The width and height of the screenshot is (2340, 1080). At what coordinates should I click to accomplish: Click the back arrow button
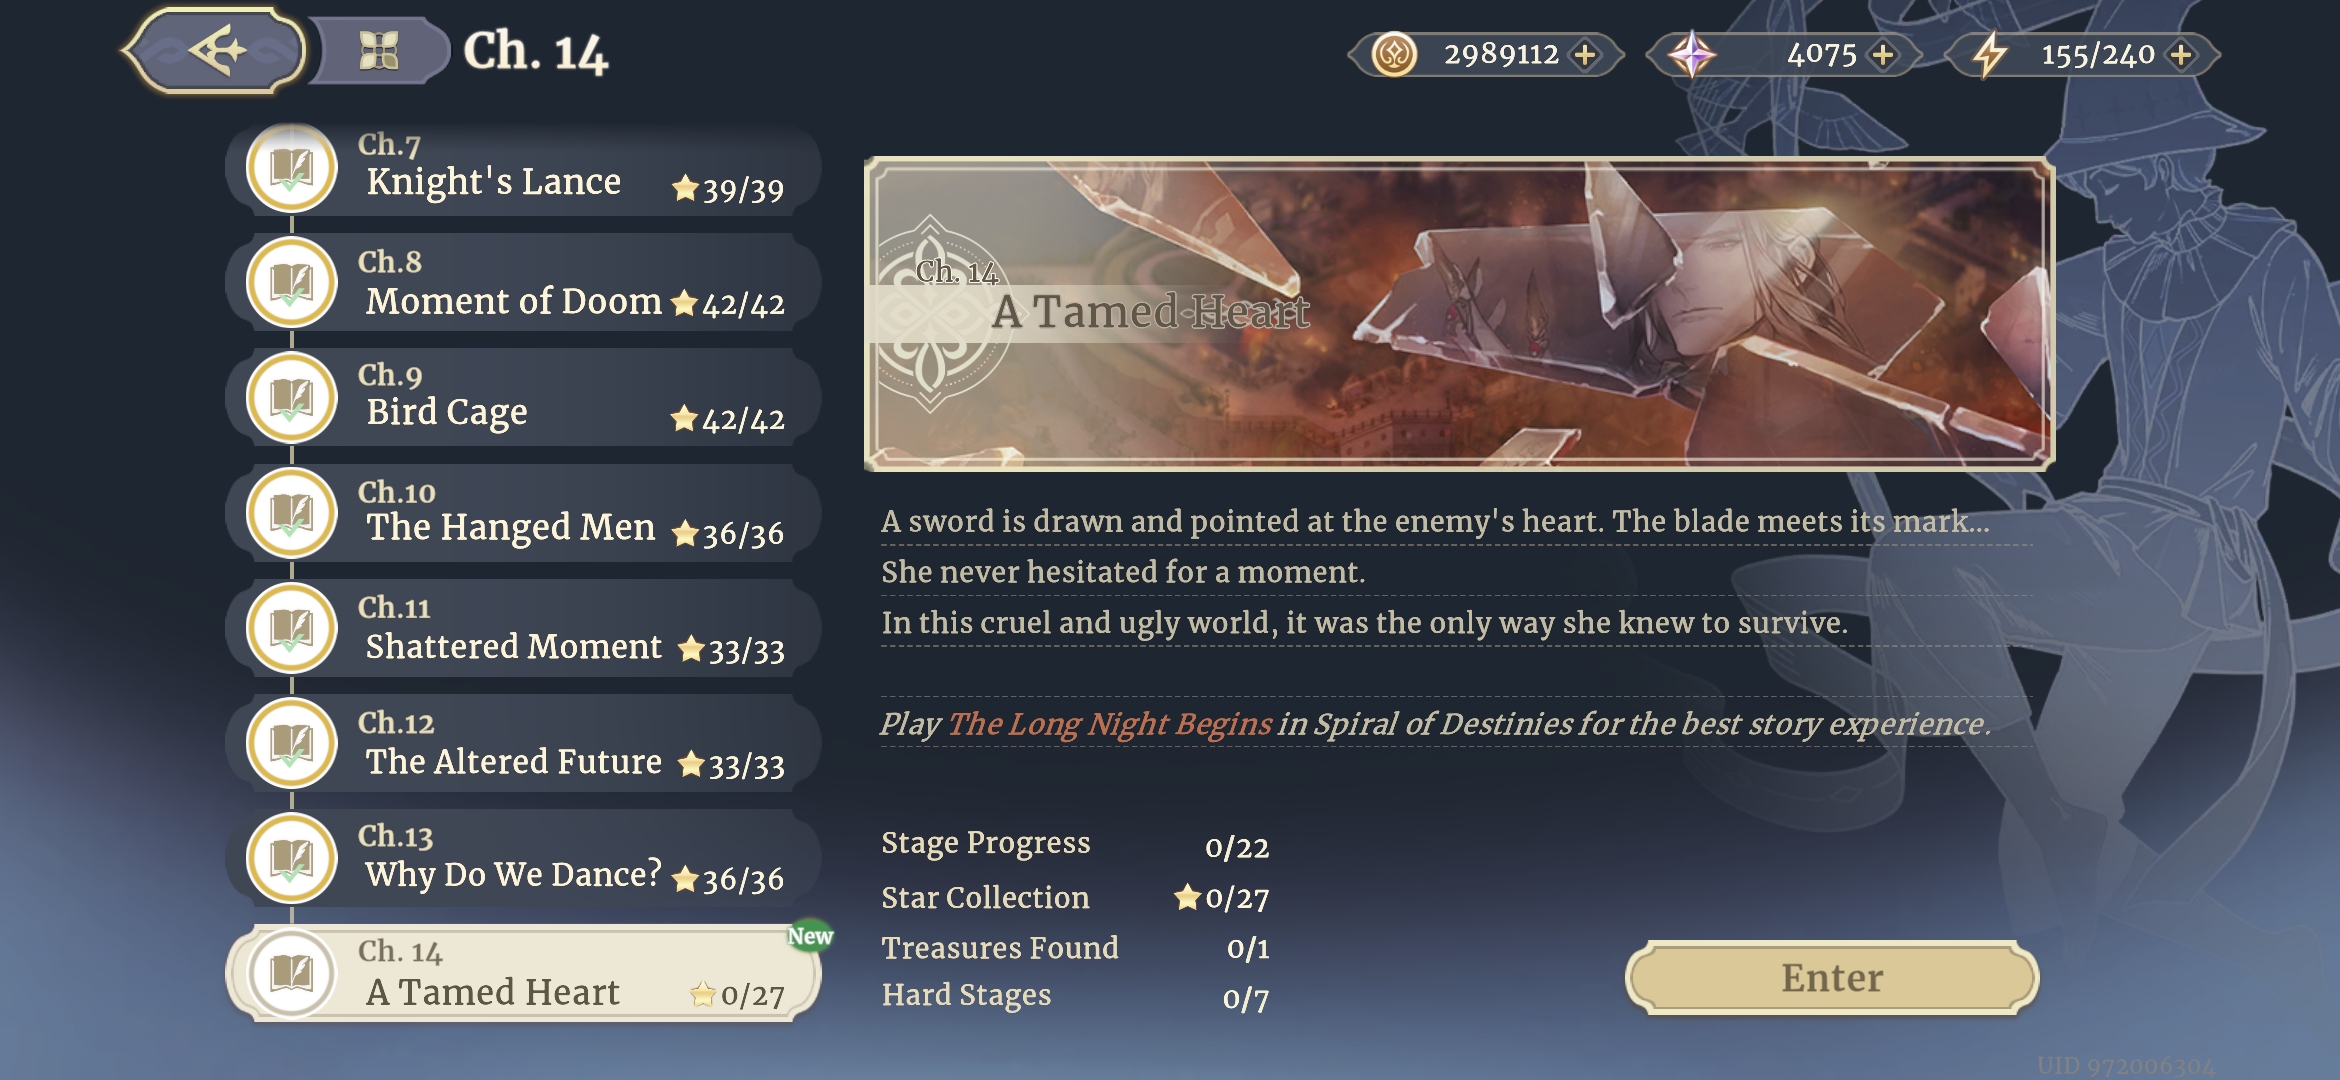coord(215,50)
